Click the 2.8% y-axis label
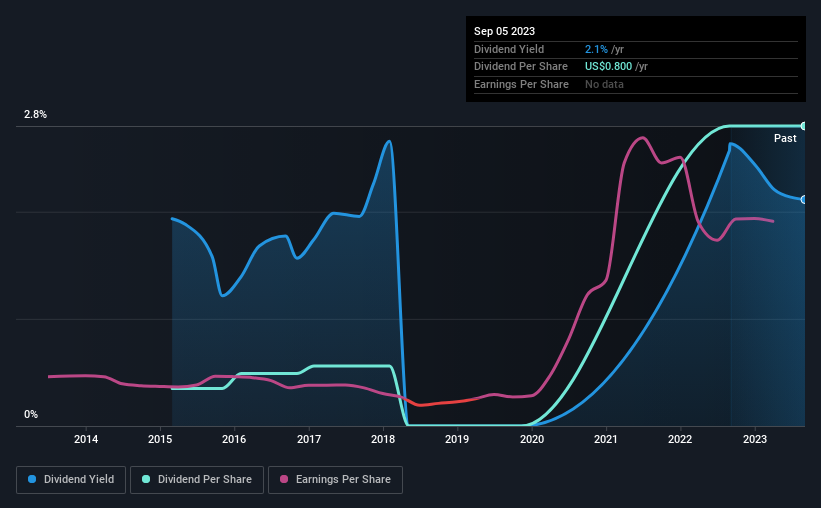 pos(36,114)
